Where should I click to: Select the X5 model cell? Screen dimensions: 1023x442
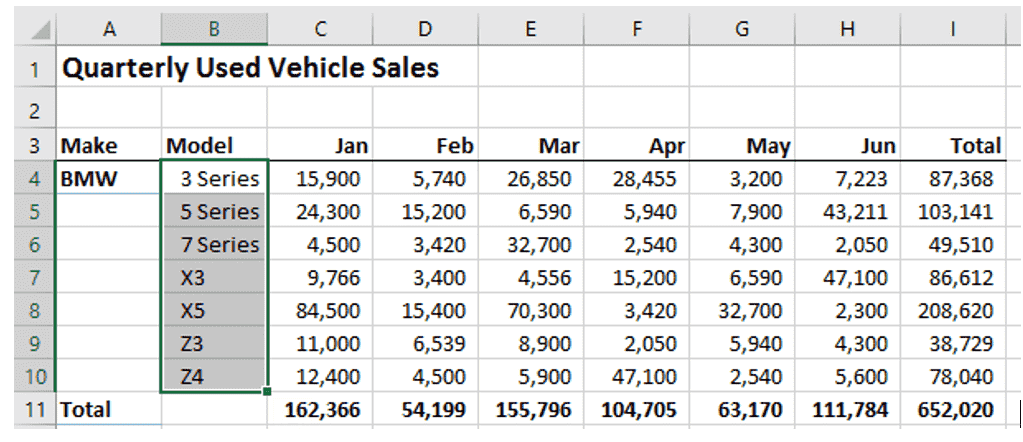pyautogui.click(x=214, y=311)
